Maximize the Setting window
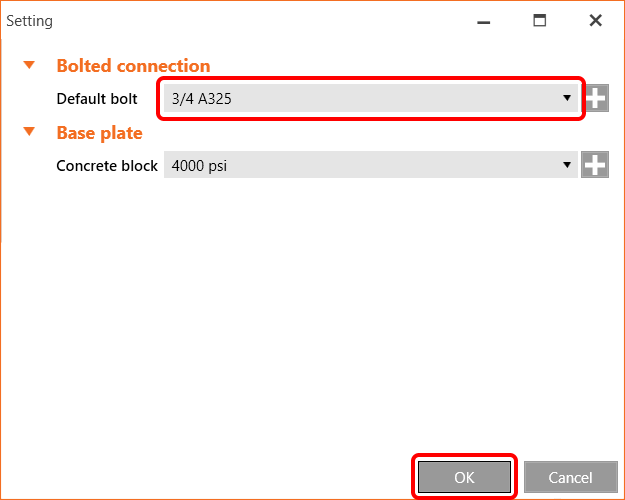Image resolution: width=625 pixels, height=500 pixels. (x=540, y=20)
